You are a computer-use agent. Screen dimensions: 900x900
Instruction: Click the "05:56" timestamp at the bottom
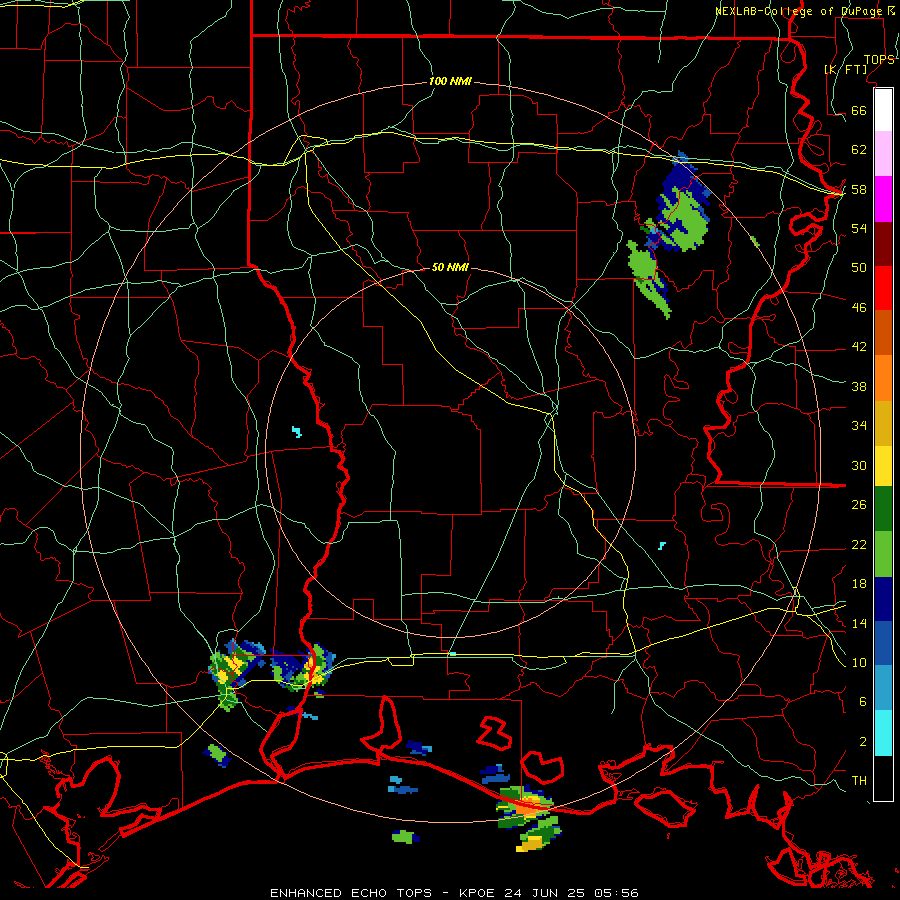click(x=616, y=893)
